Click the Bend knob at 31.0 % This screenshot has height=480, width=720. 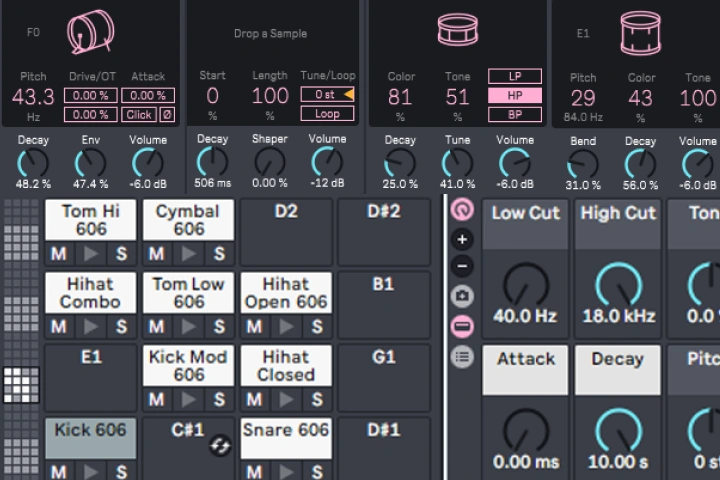coord(583,164)
